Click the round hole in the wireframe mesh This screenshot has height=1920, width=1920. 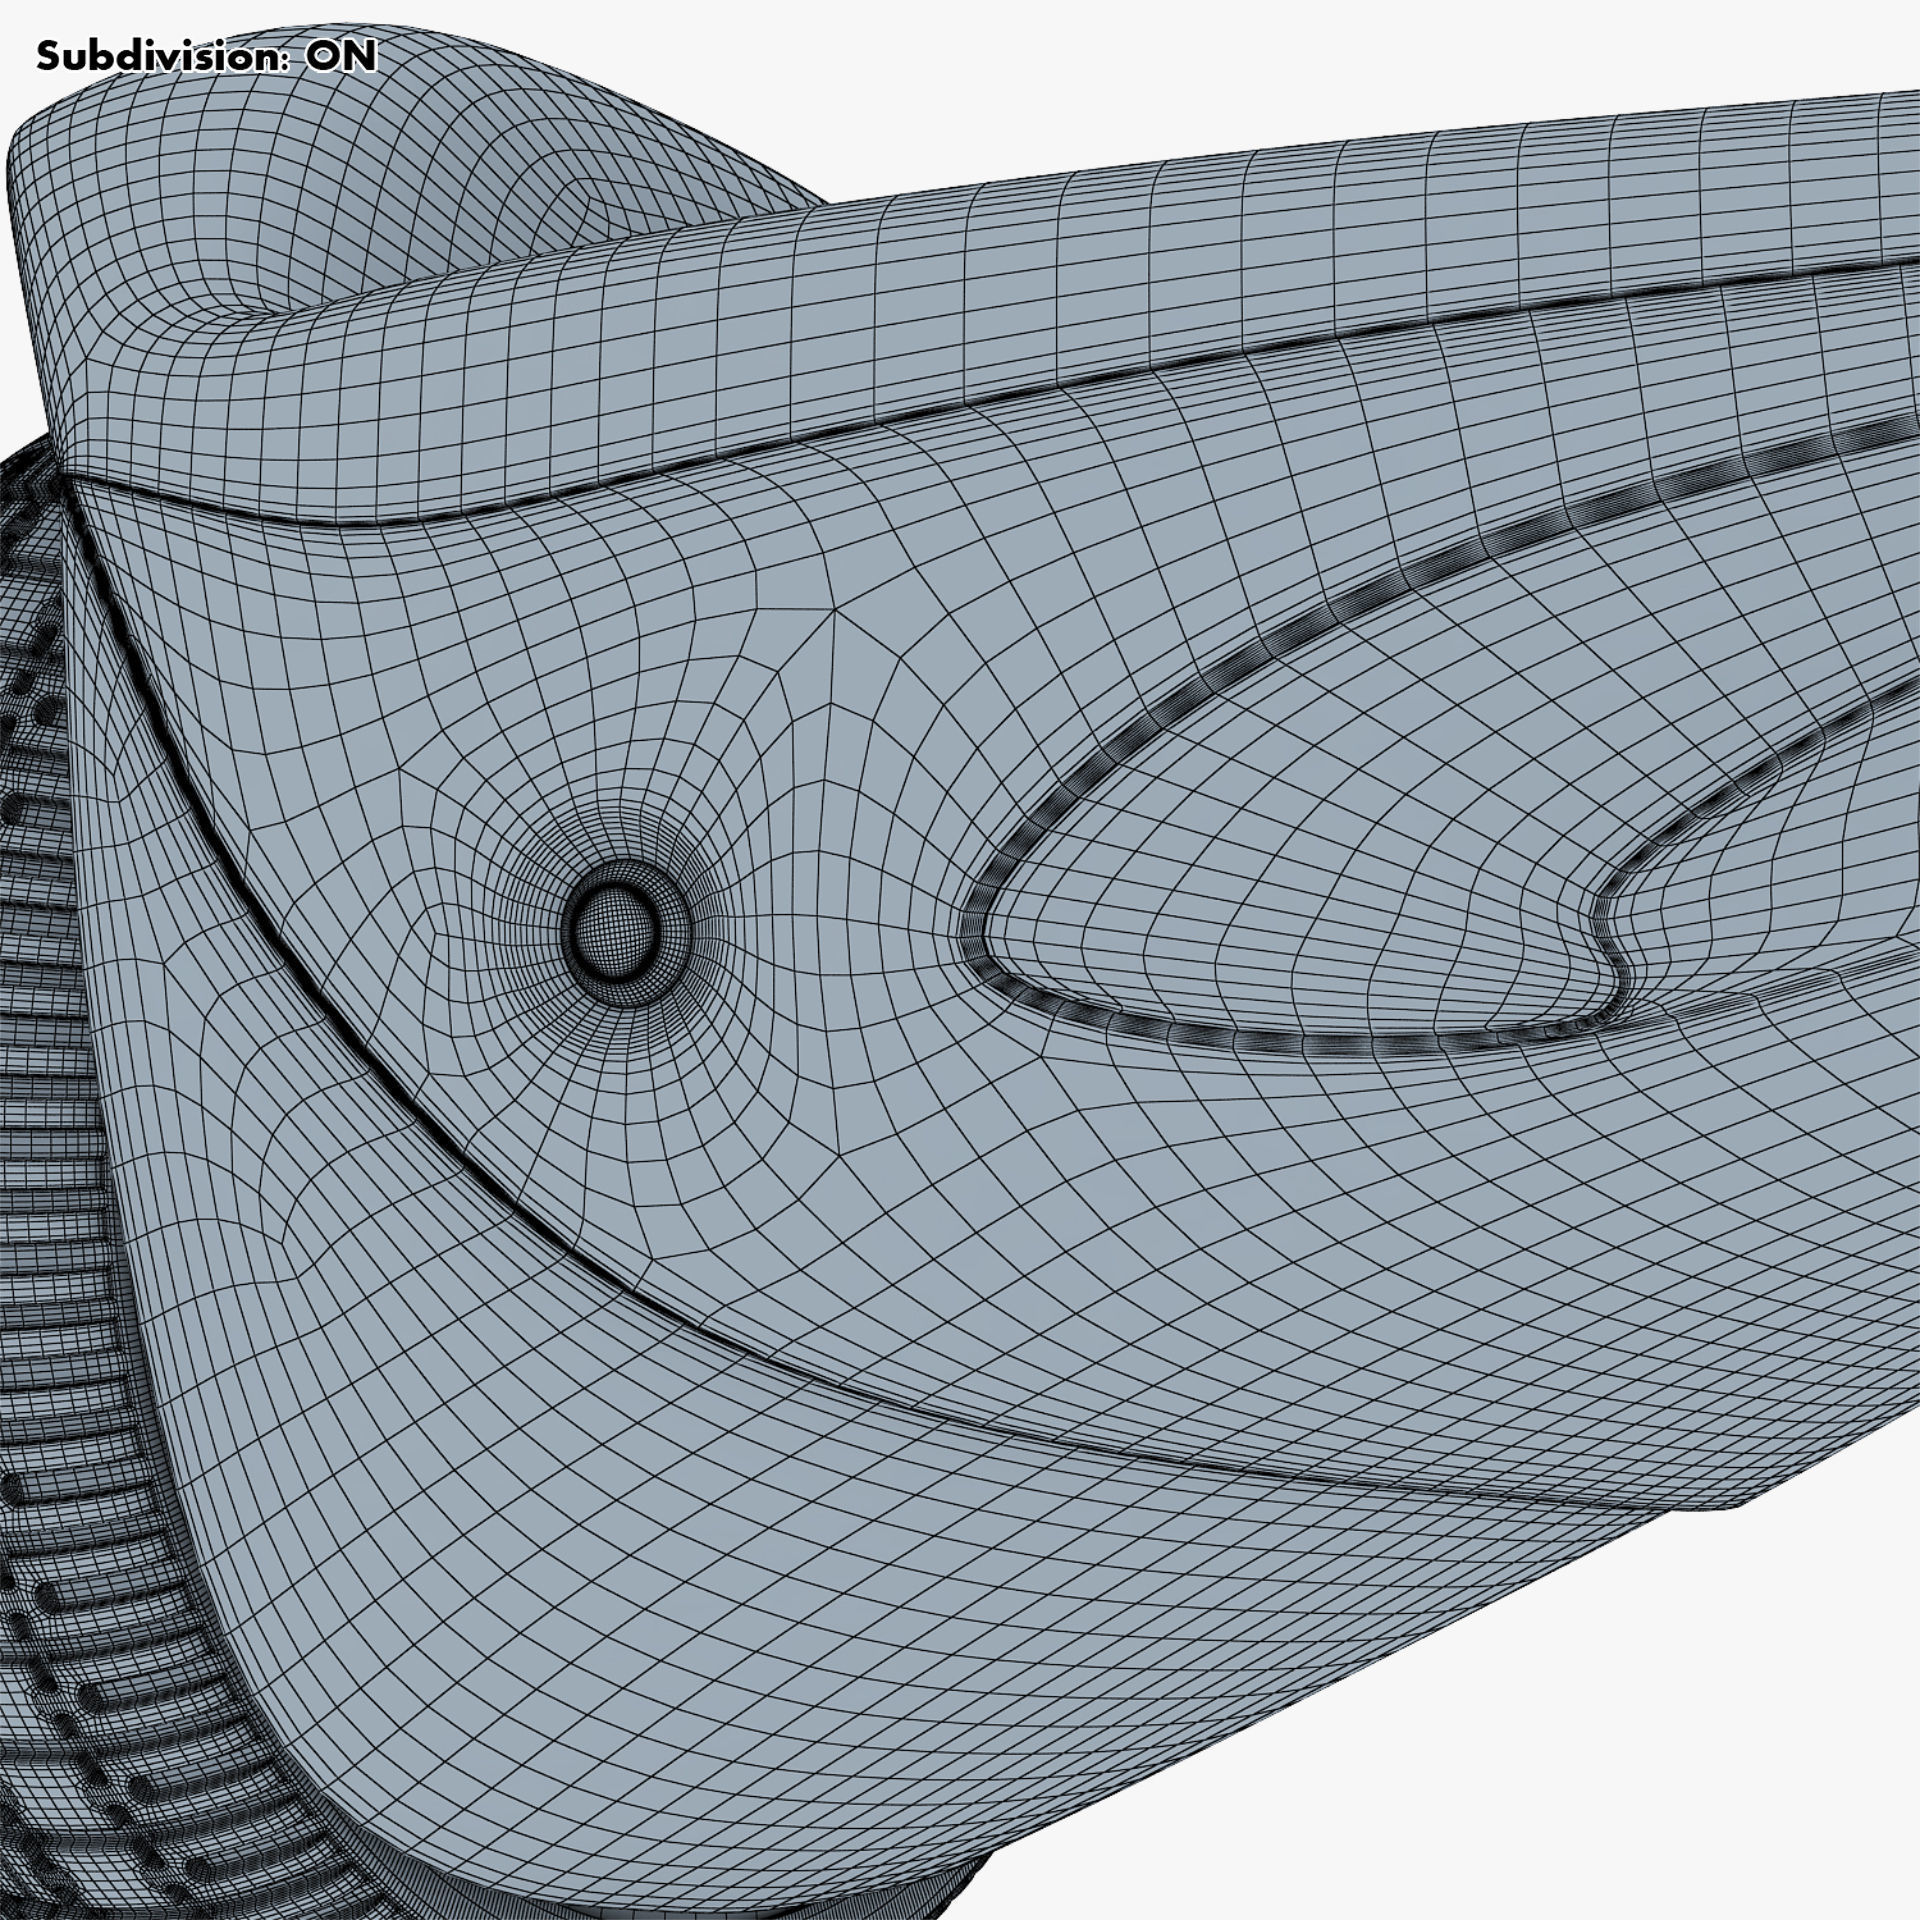pos(626,934)
